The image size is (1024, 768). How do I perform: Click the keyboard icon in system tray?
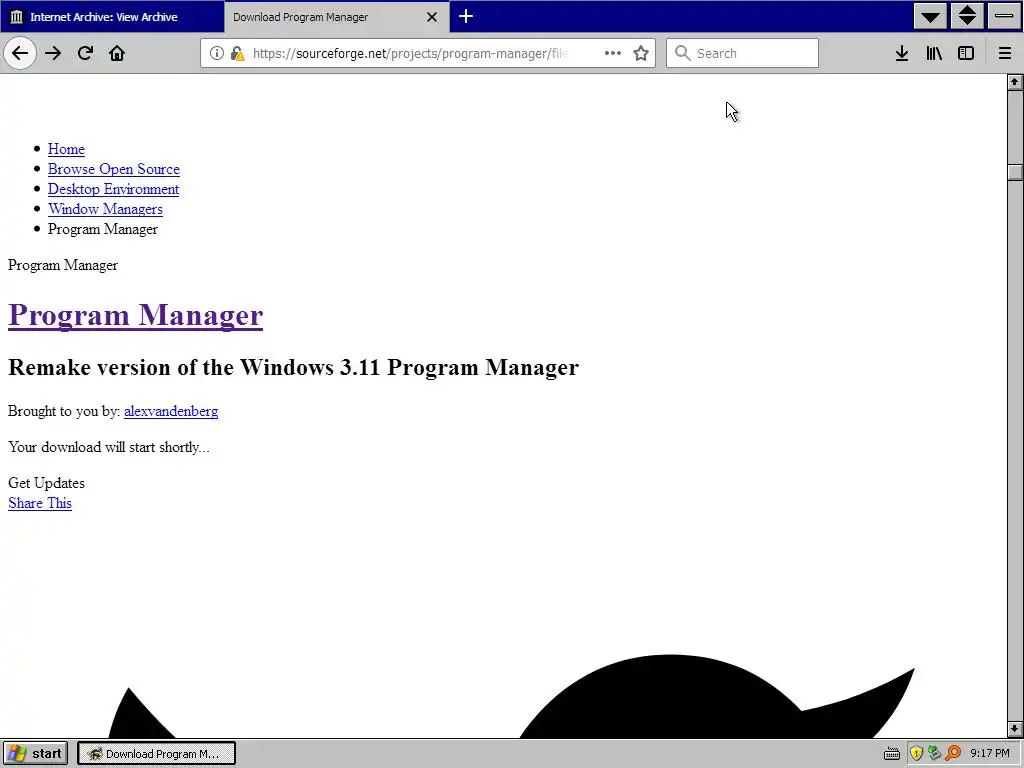pyautogui.click(x=891, y=754)
